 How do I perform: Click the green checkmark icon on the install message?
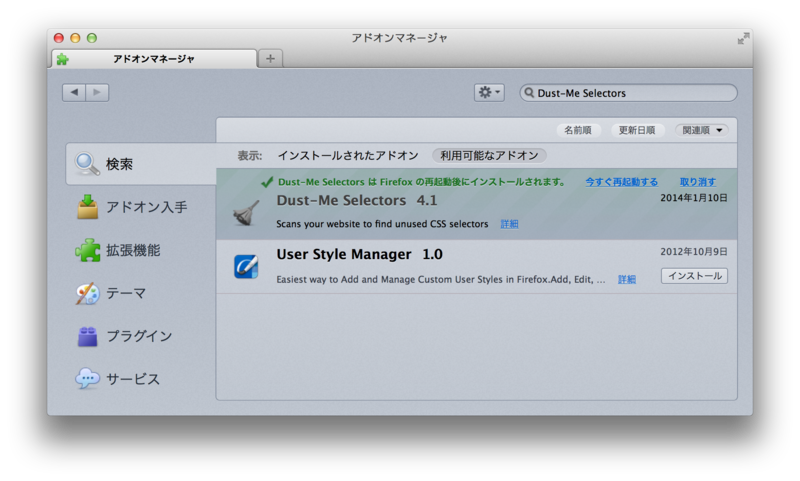click(267, 182)
